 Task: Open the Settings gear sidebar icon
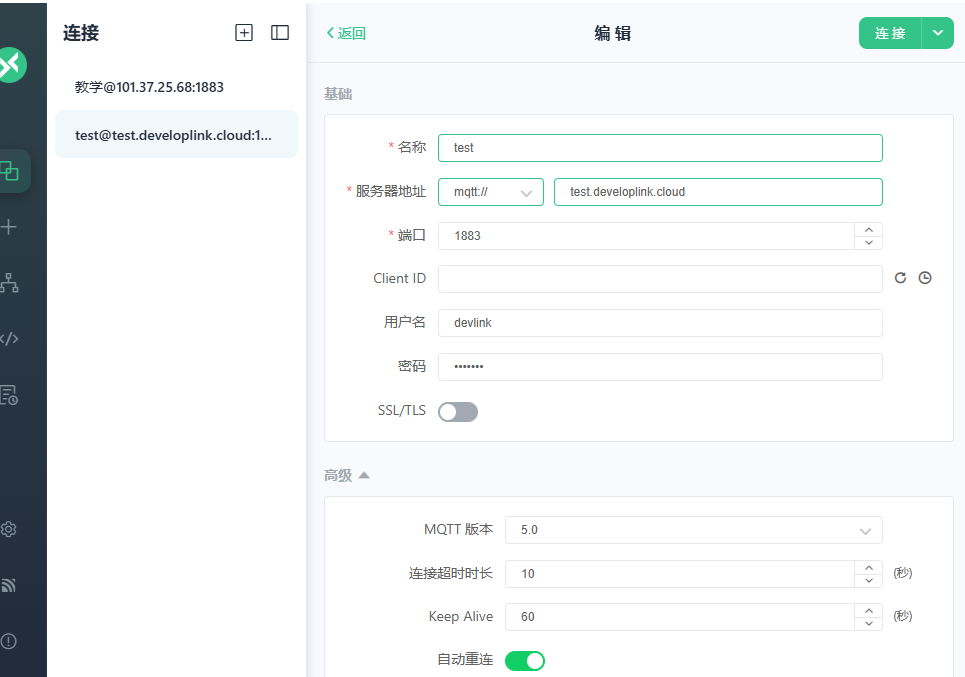point(9,529)
